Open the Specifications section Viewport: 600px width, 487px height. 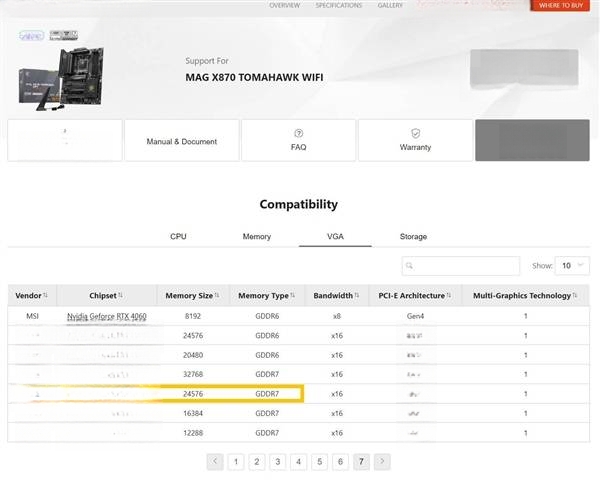tap(338, 5)
